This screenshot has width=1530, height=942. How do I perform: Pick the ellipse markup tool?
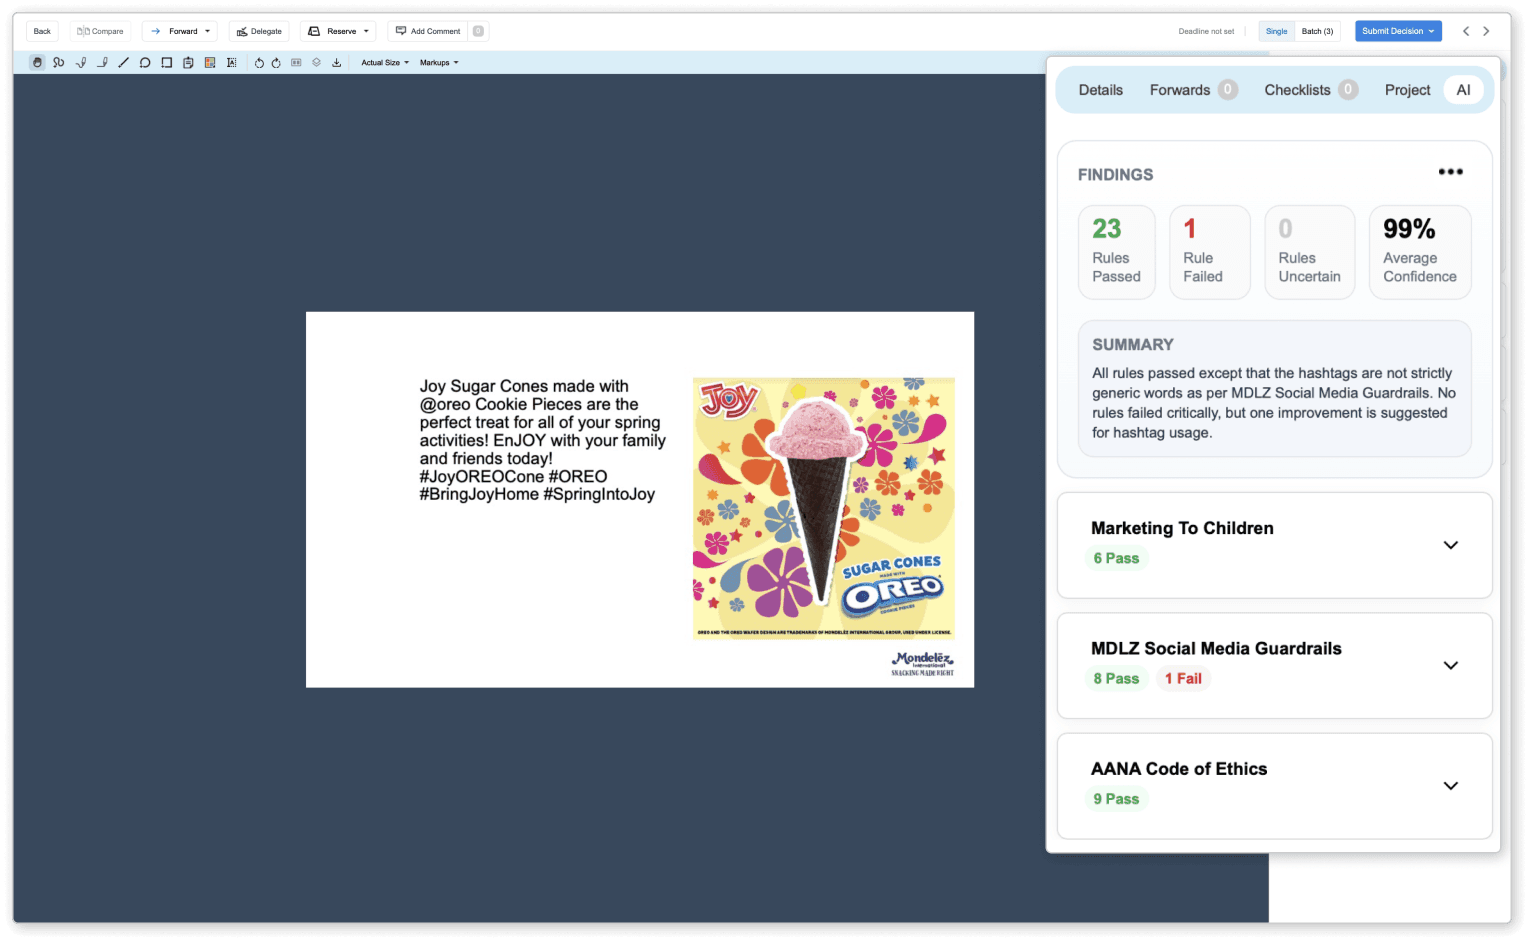(x=145, y=62)
